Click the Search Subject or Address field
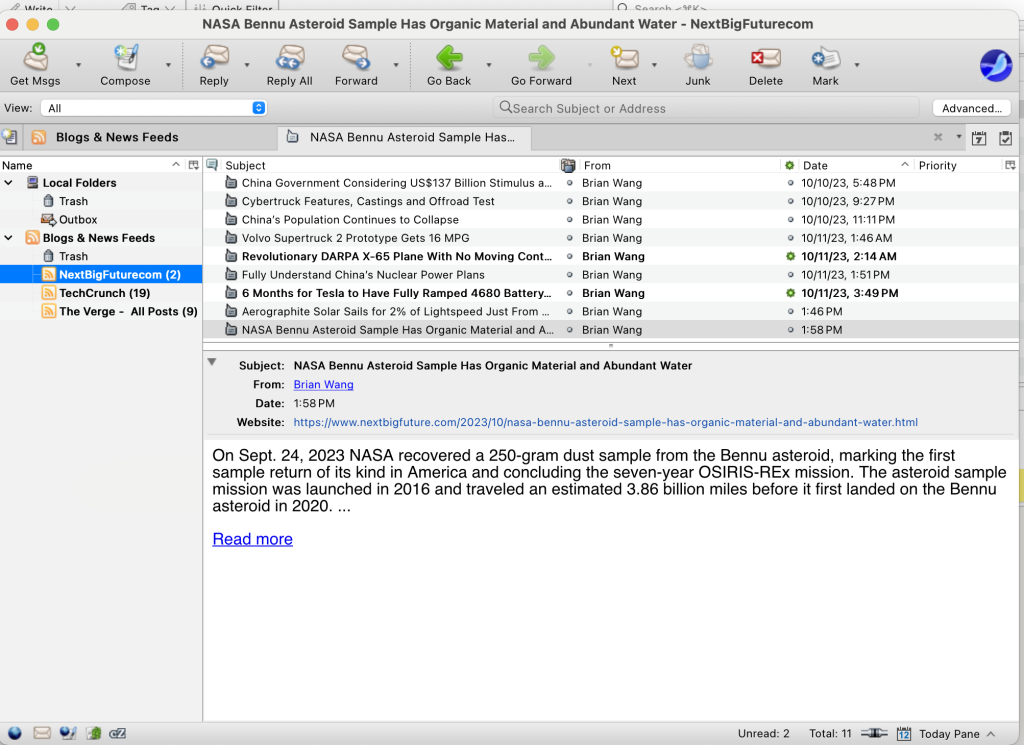This screenshot has width=1024, height=745. [x=706, y=108]
